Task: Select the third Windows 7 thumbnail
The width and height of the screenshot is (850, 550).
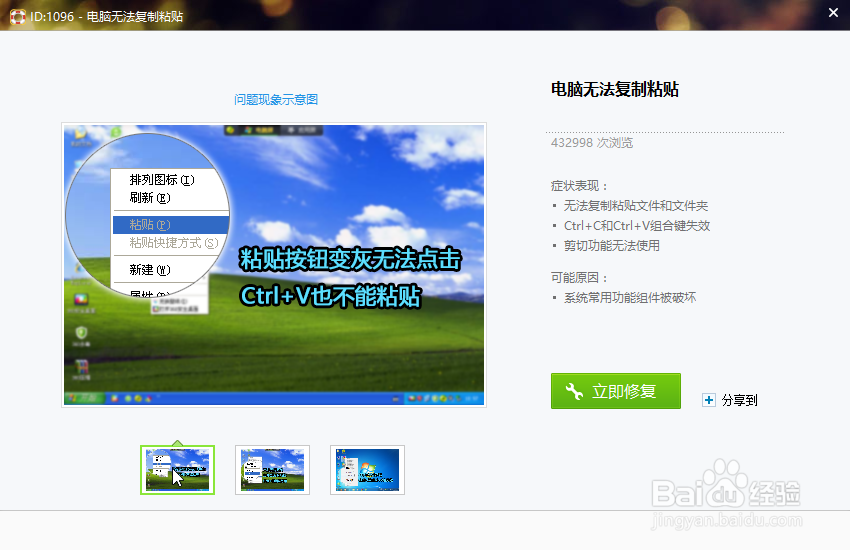Action: point(367,470)
